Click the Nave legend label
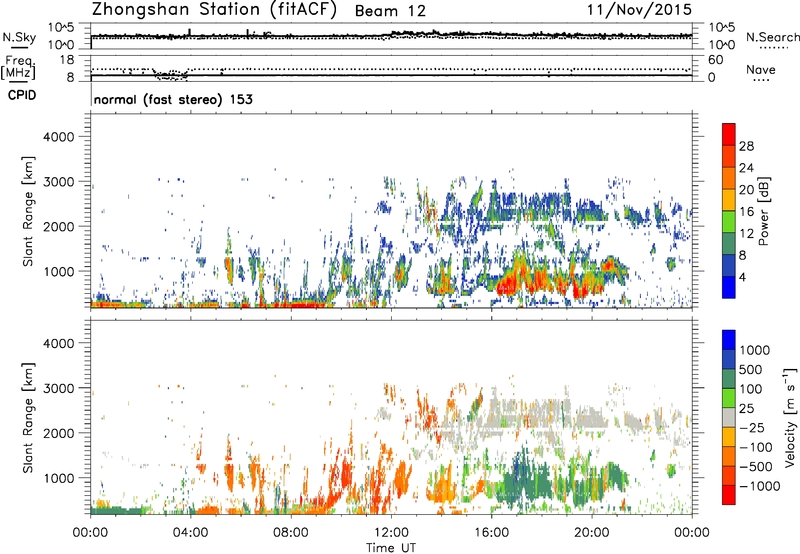Viewport: 800px width, 554px height. (761, 69)
